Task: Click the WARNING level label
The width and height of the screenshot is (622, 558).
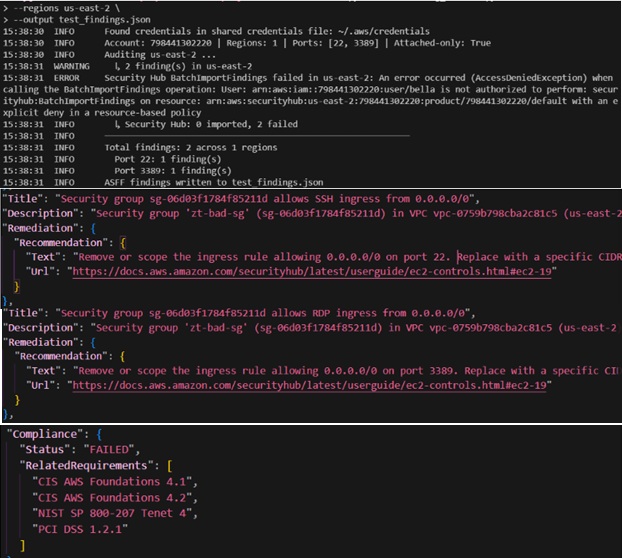Action: (x=71, y=66)
